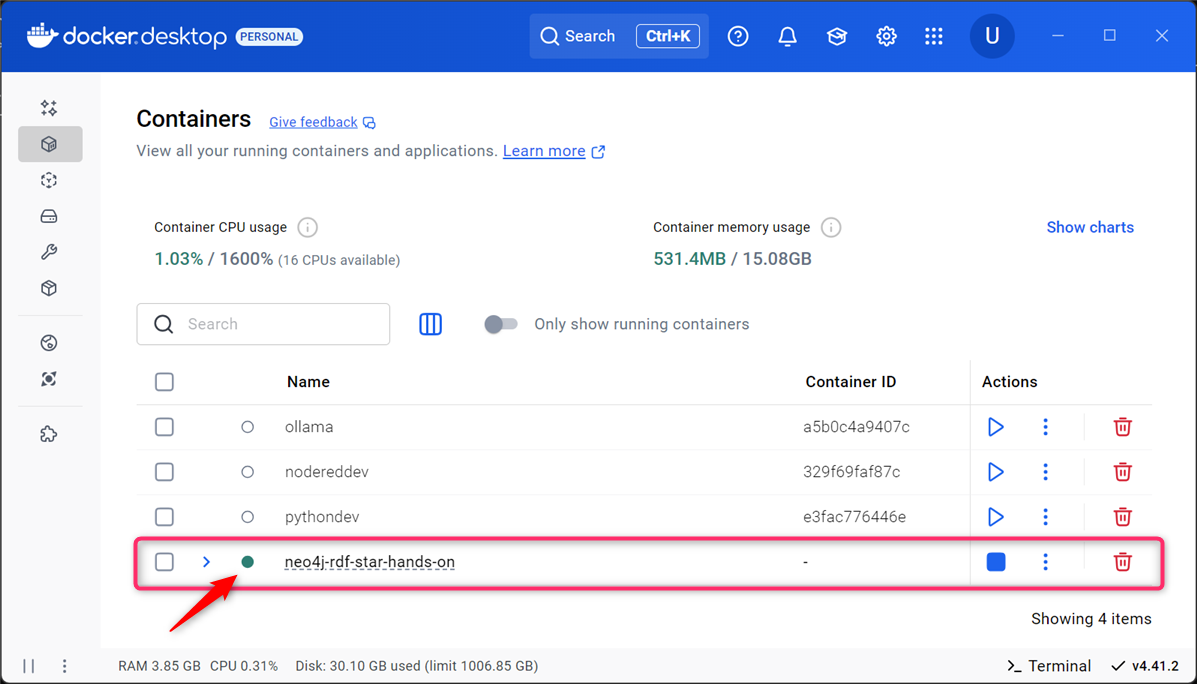
Task: Click the ollama container name
Action: pos(309,427)
